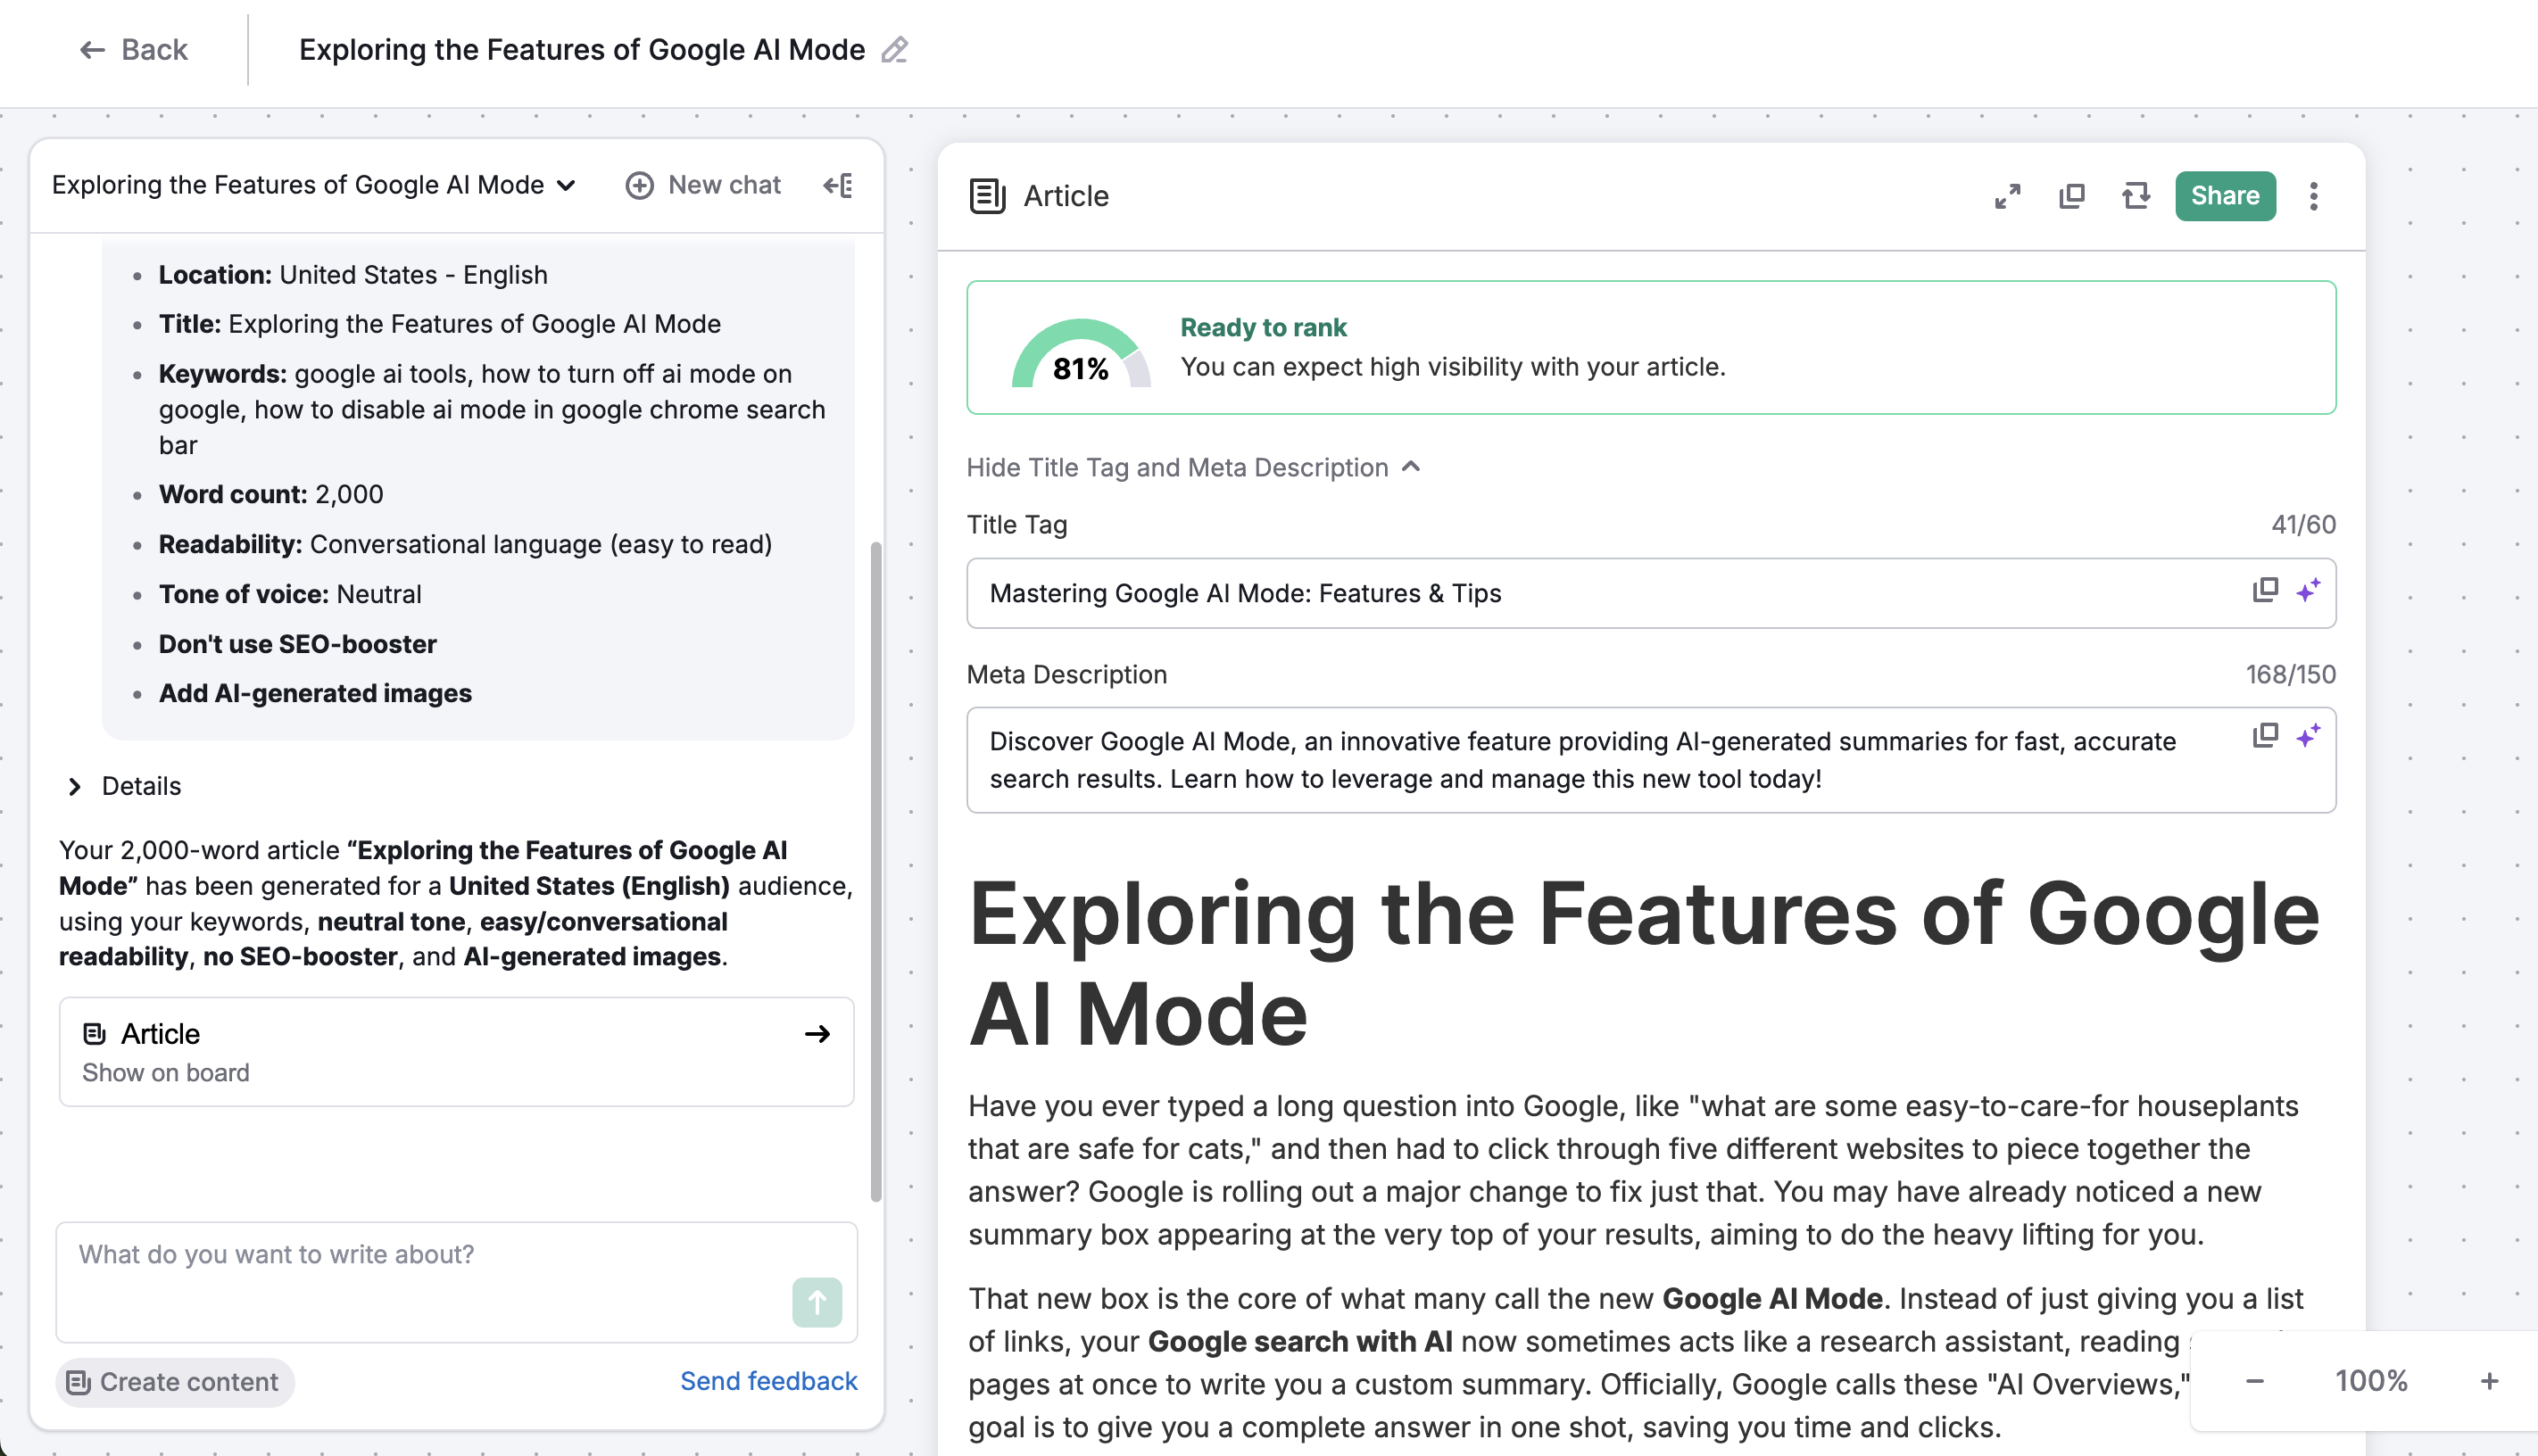Click the green send arrow button
Screen dimensions: 2538x1456
[x=816, y=1301]
